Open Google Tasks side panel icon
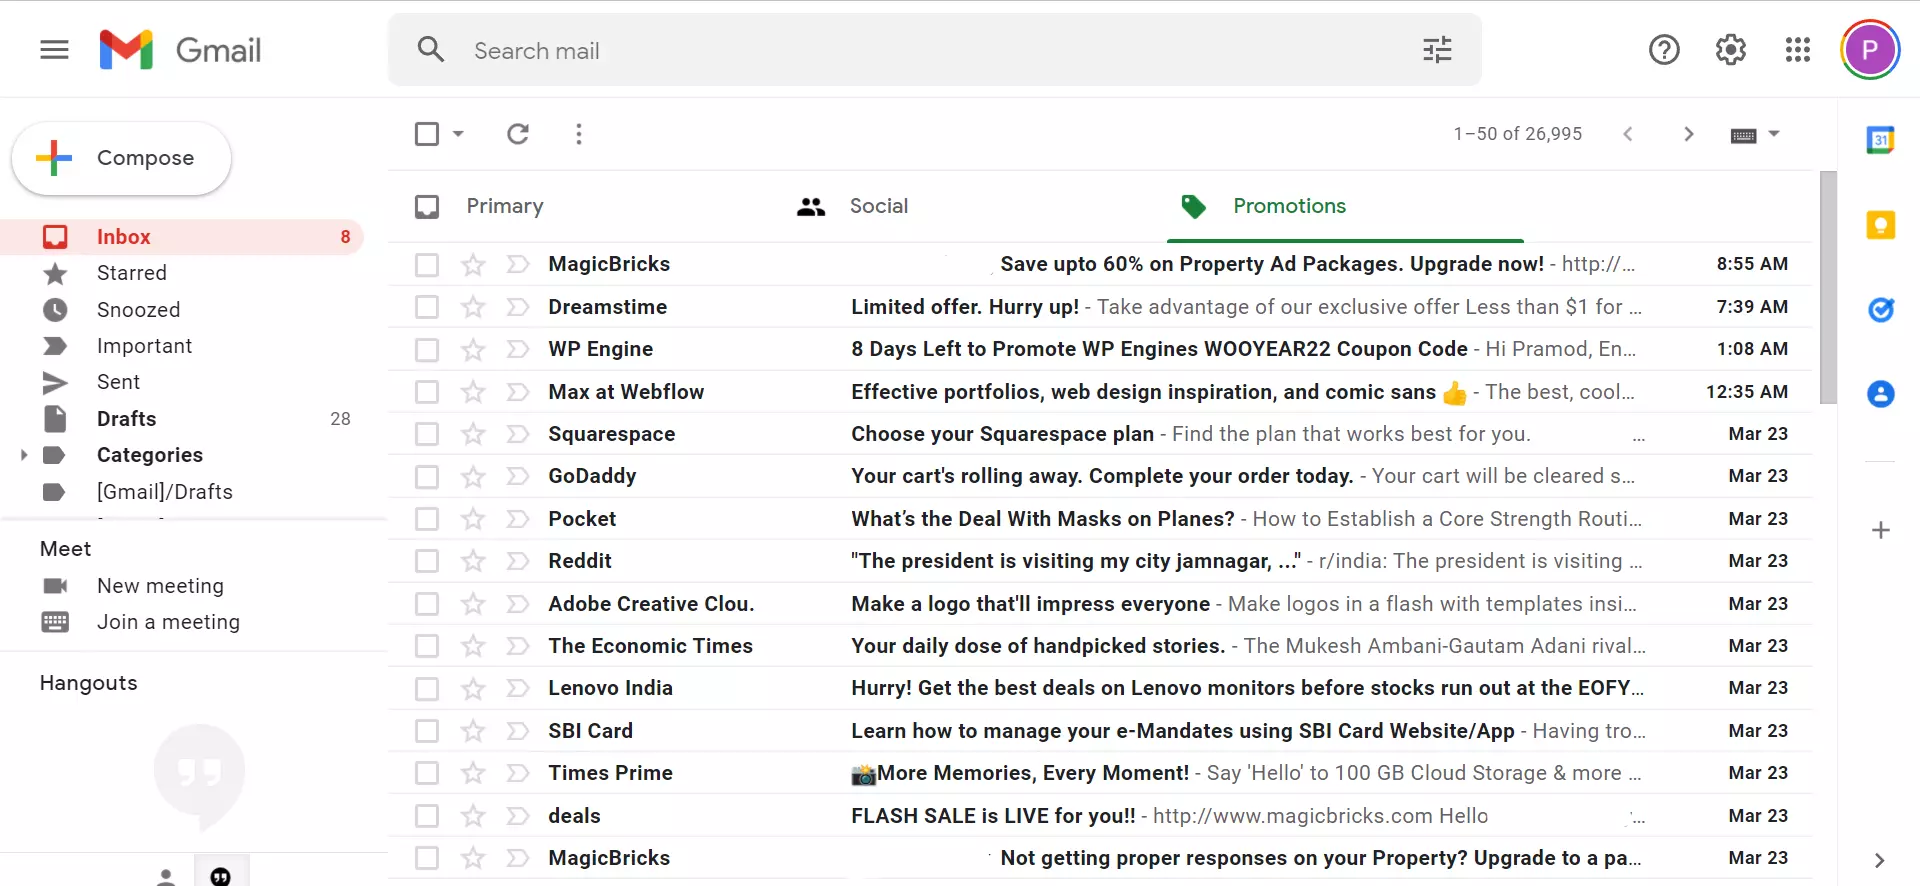1920x886 pixels. click(1881, 310)
